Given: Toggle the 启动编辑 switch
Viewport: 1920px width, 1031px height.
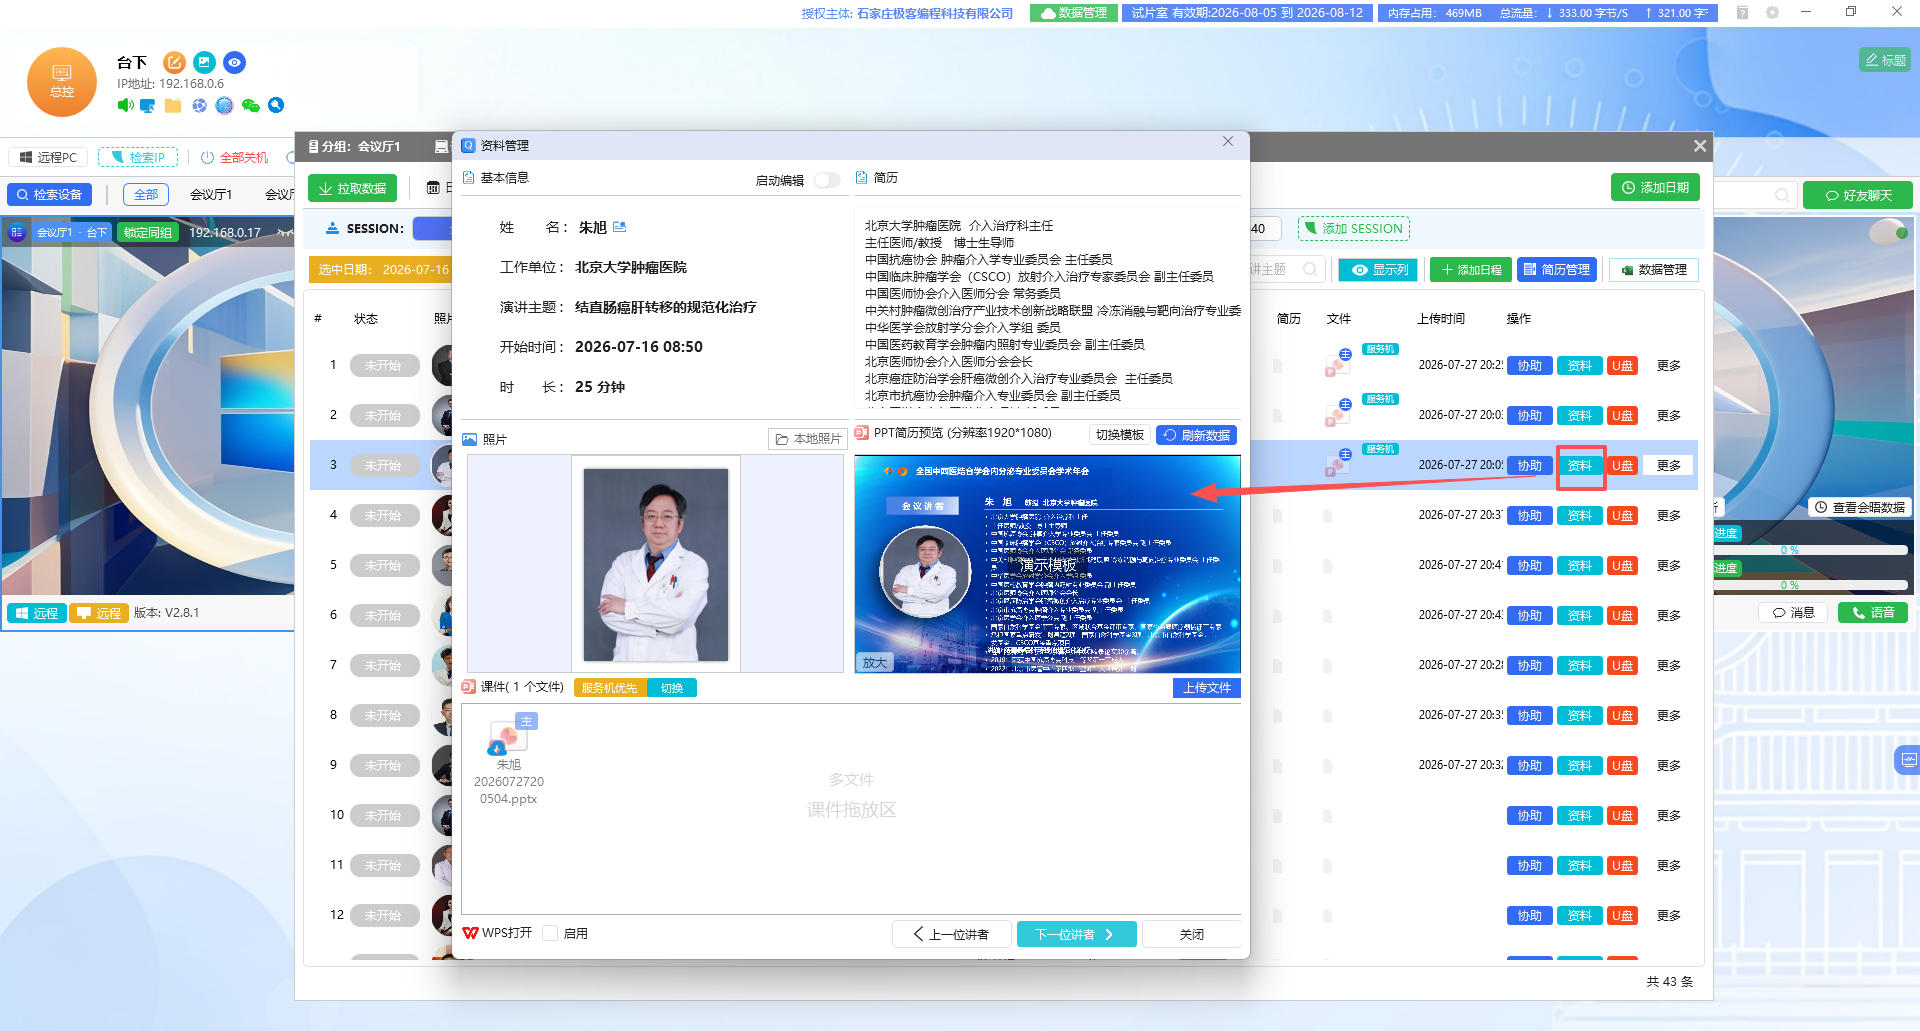Looking at the screenshot, I should [827, 180].
